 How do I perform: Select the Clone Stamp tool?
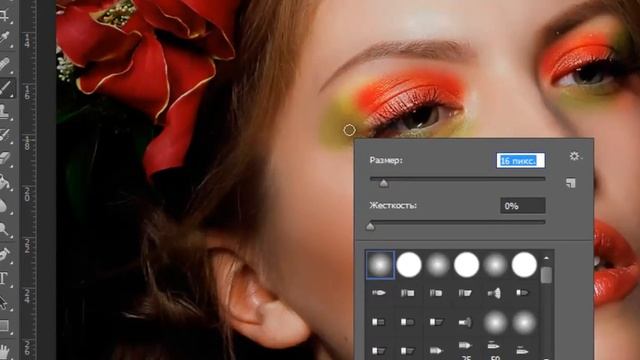coord(4,111)
